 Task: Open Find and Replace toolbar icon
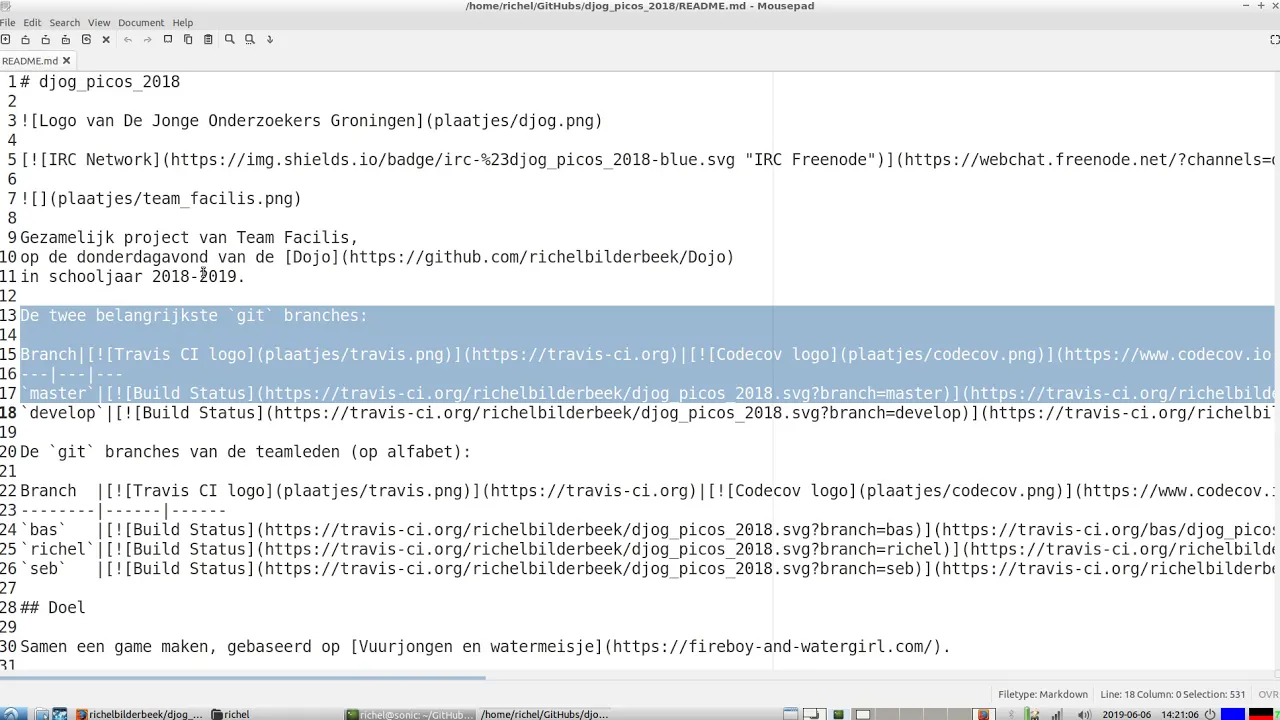250,39
